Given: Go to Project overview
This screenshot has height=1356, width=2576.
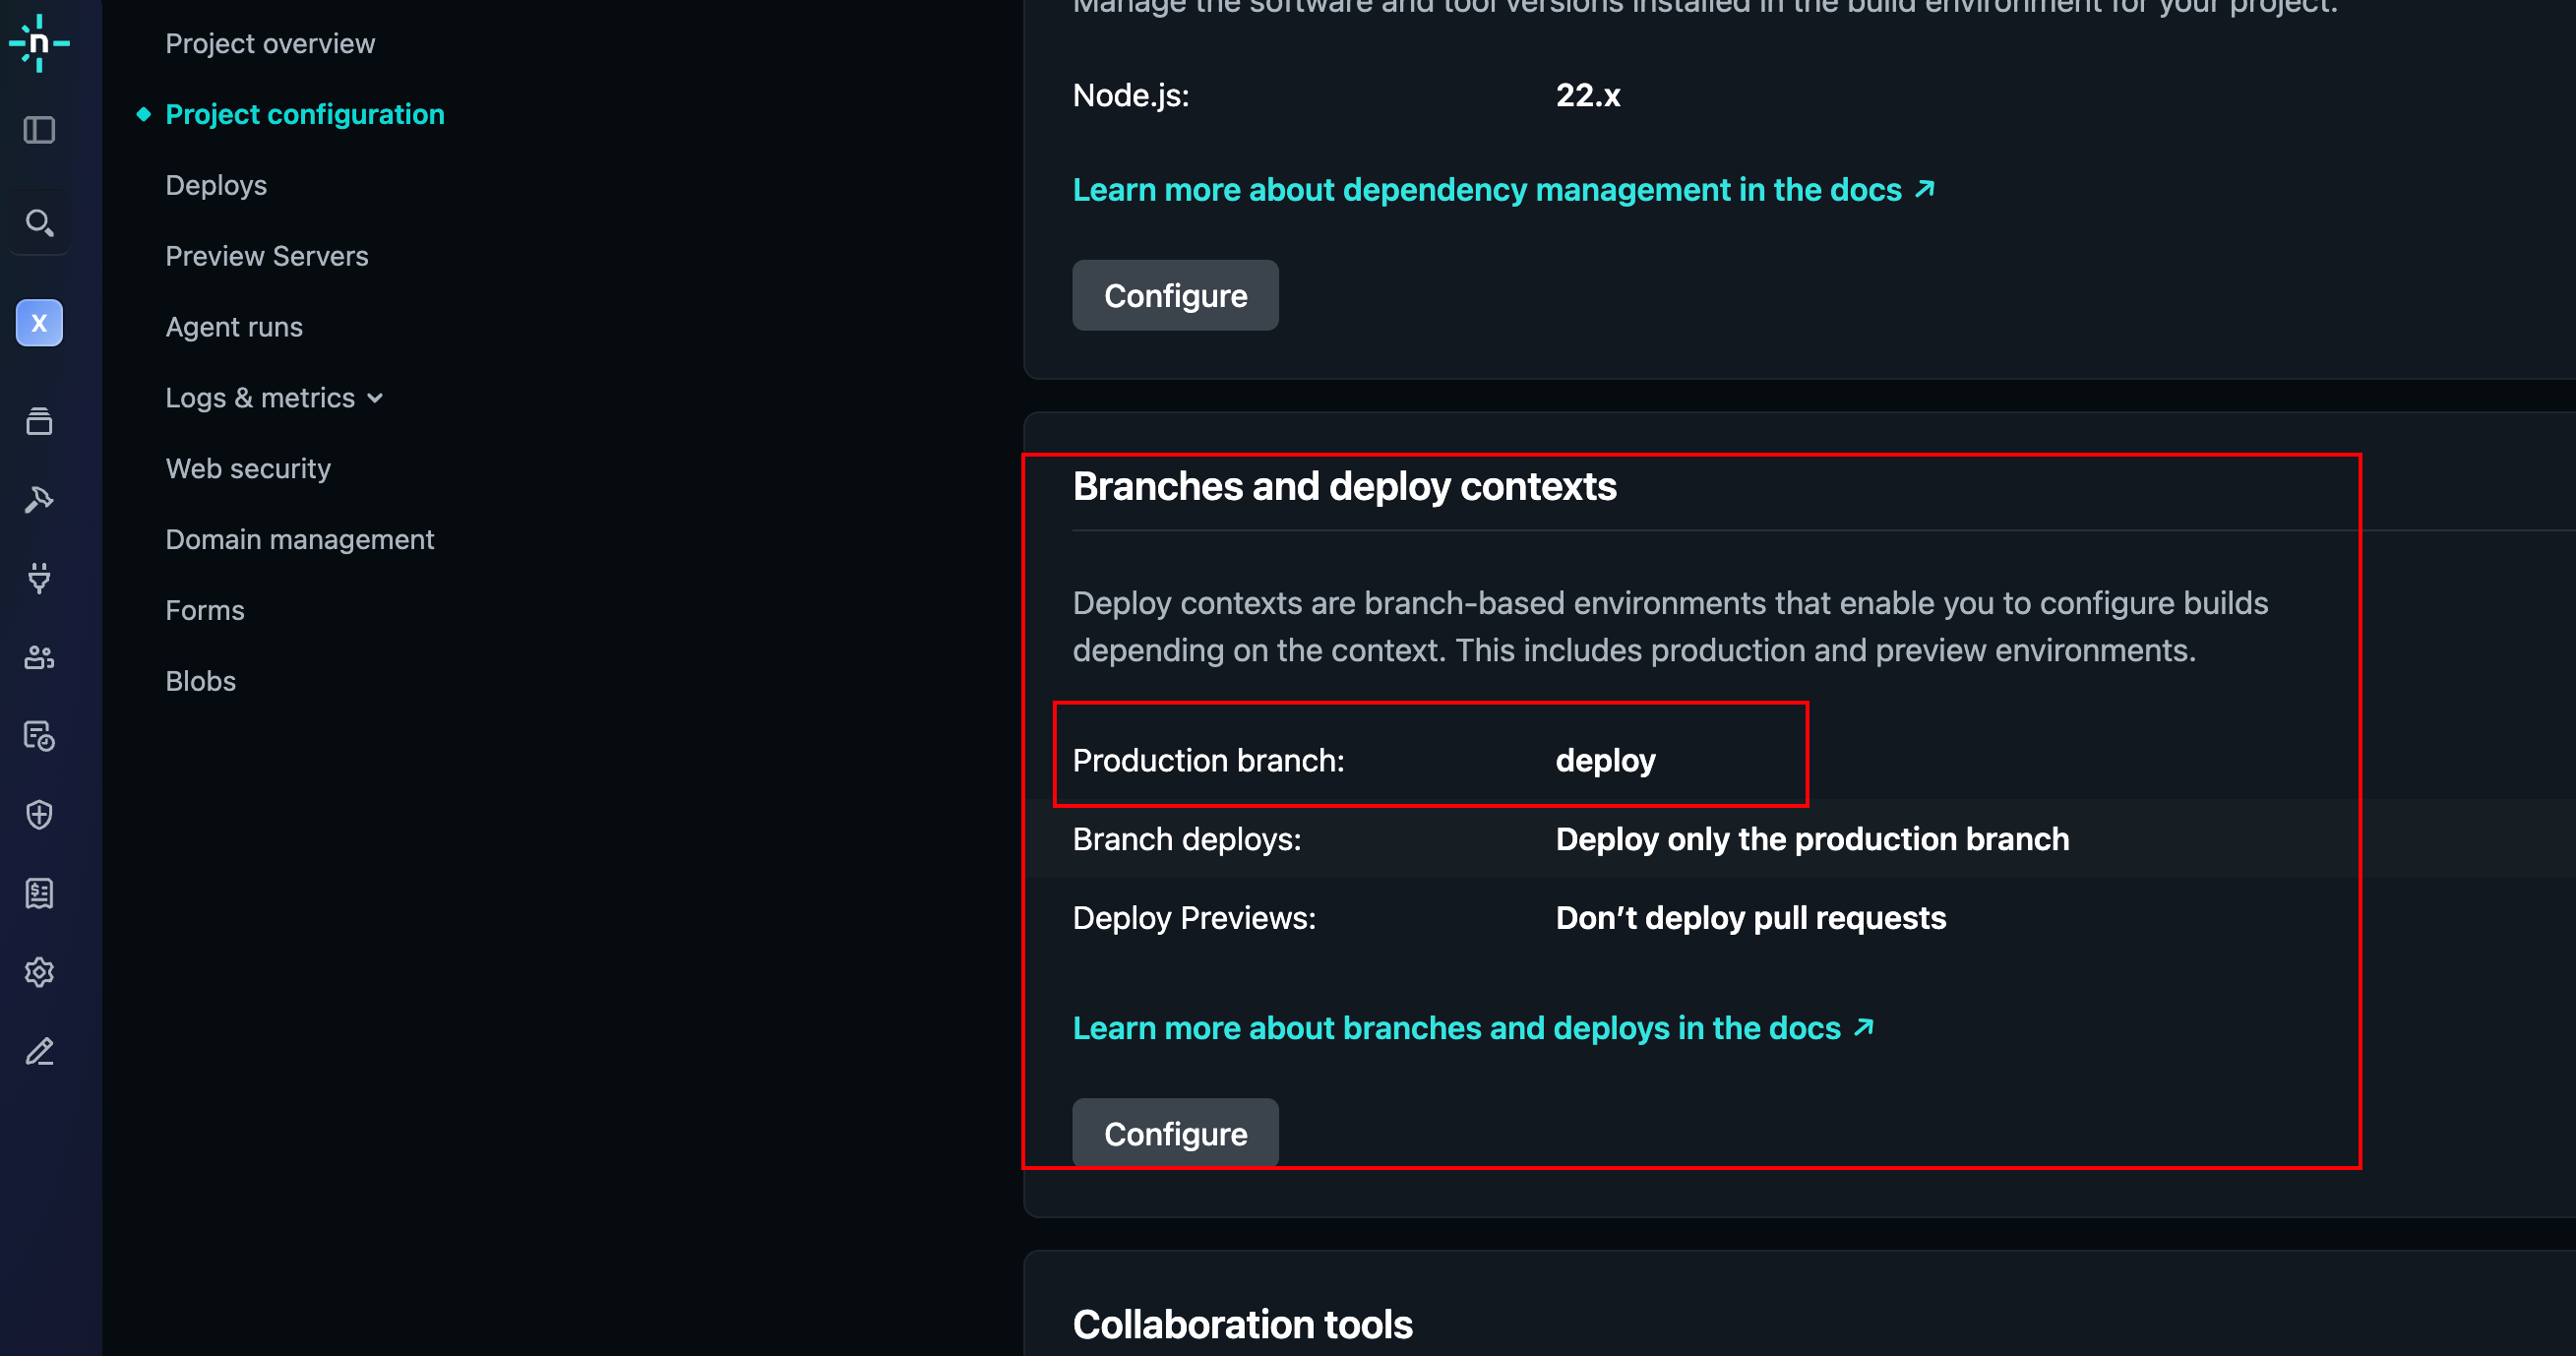Looking at the screenshot, I should click(270, 43).
